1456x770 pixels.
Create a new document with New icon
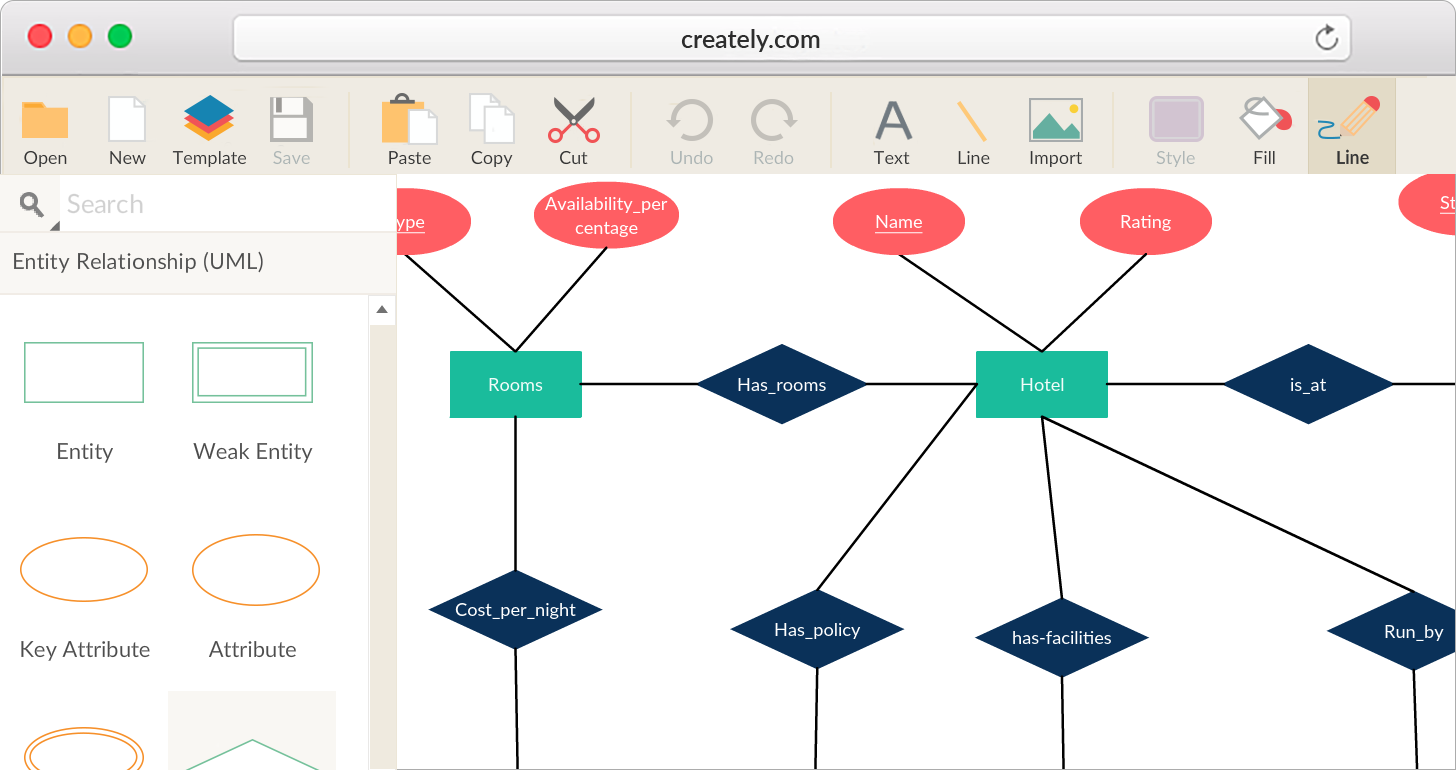pos(127,121)
